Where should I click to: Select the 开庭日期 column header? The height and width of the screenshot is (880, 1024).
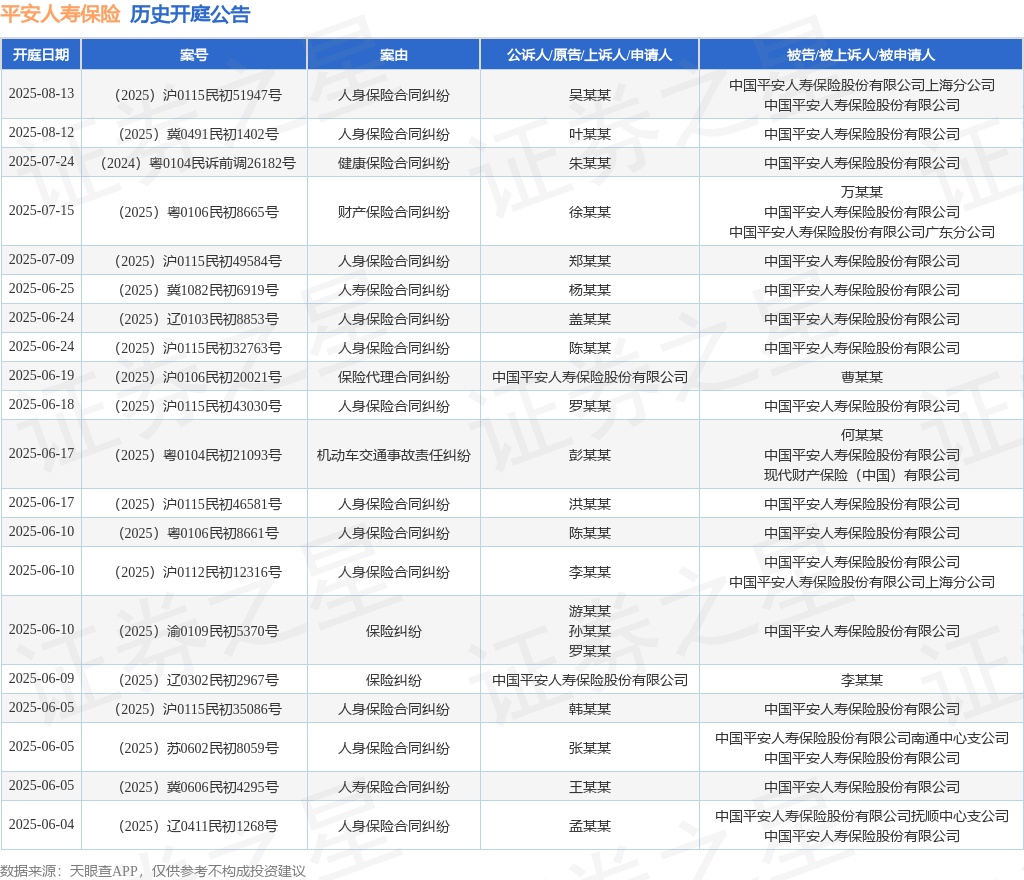point(41,55)
